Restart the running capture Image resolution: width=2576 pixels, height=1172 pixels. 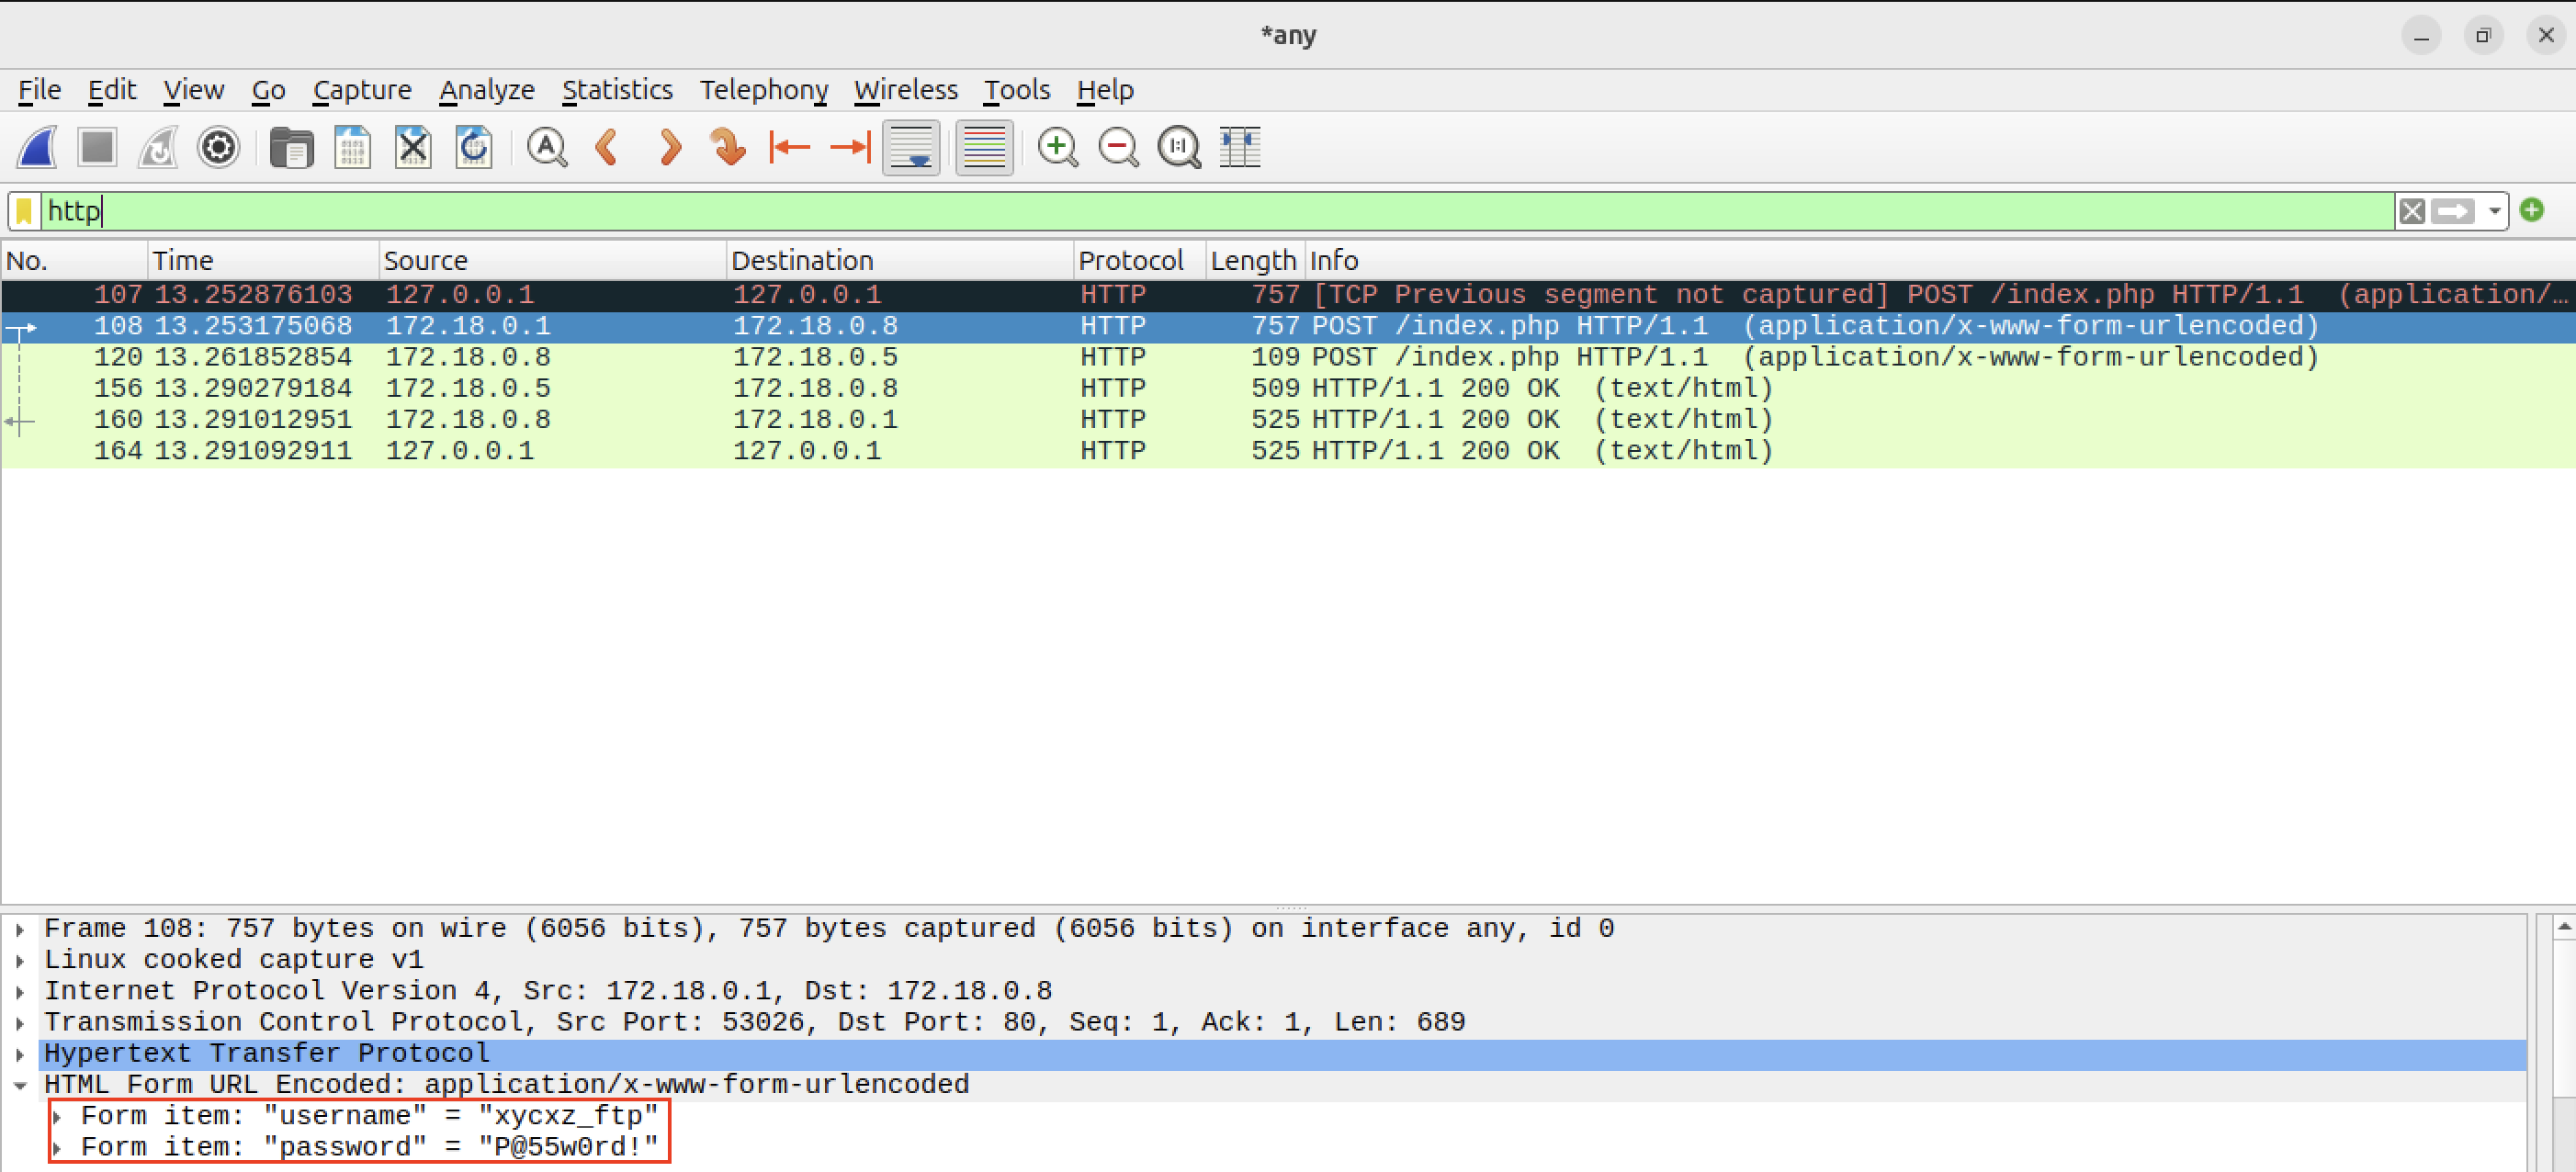(157, 147)
